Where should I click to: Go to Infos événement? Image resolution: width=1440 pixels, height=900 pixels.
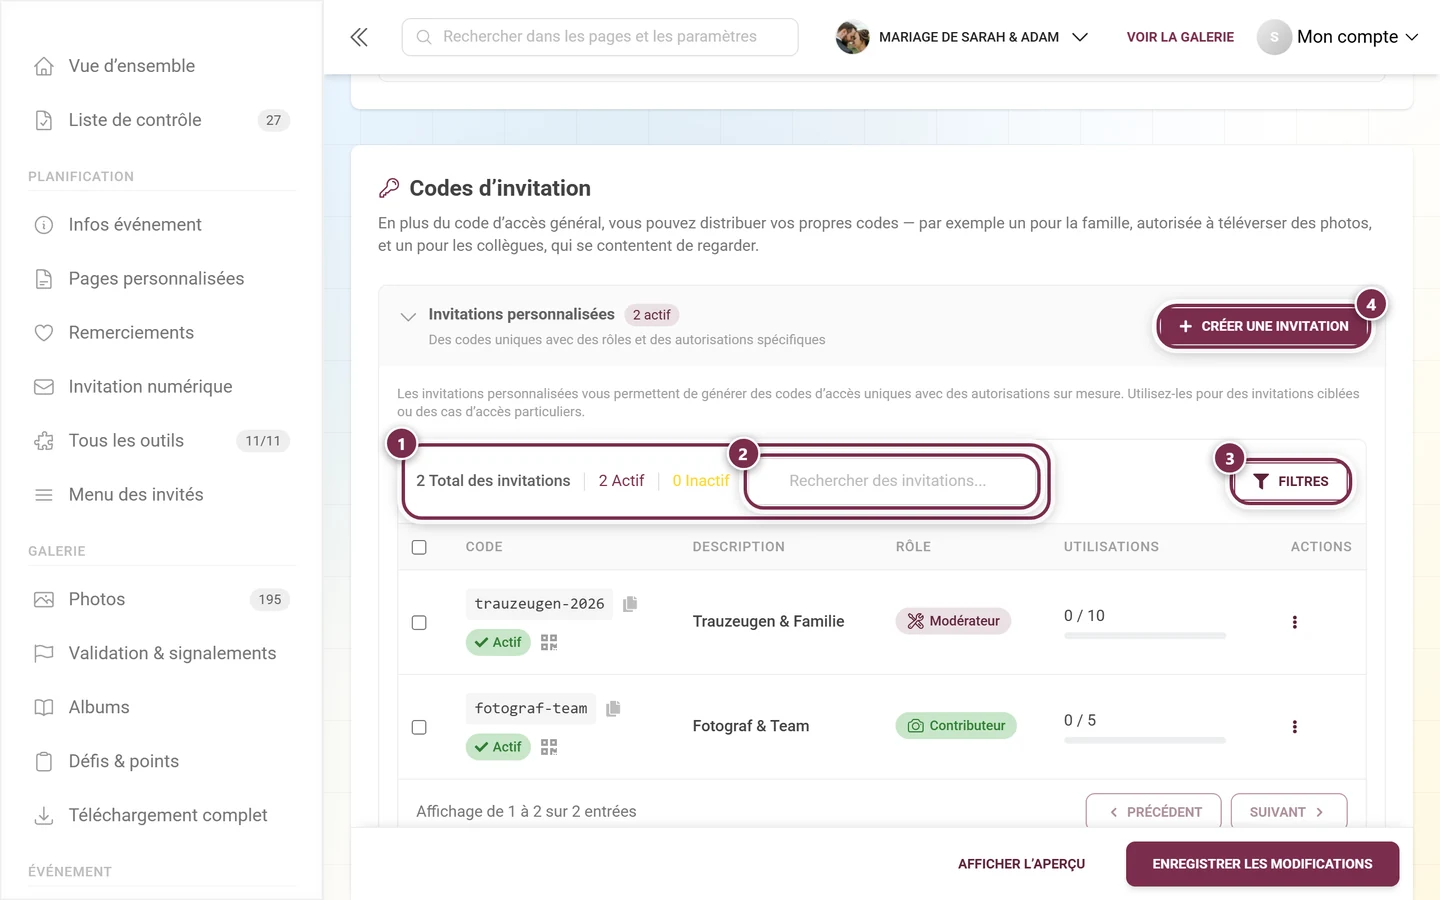coord(162,225)
